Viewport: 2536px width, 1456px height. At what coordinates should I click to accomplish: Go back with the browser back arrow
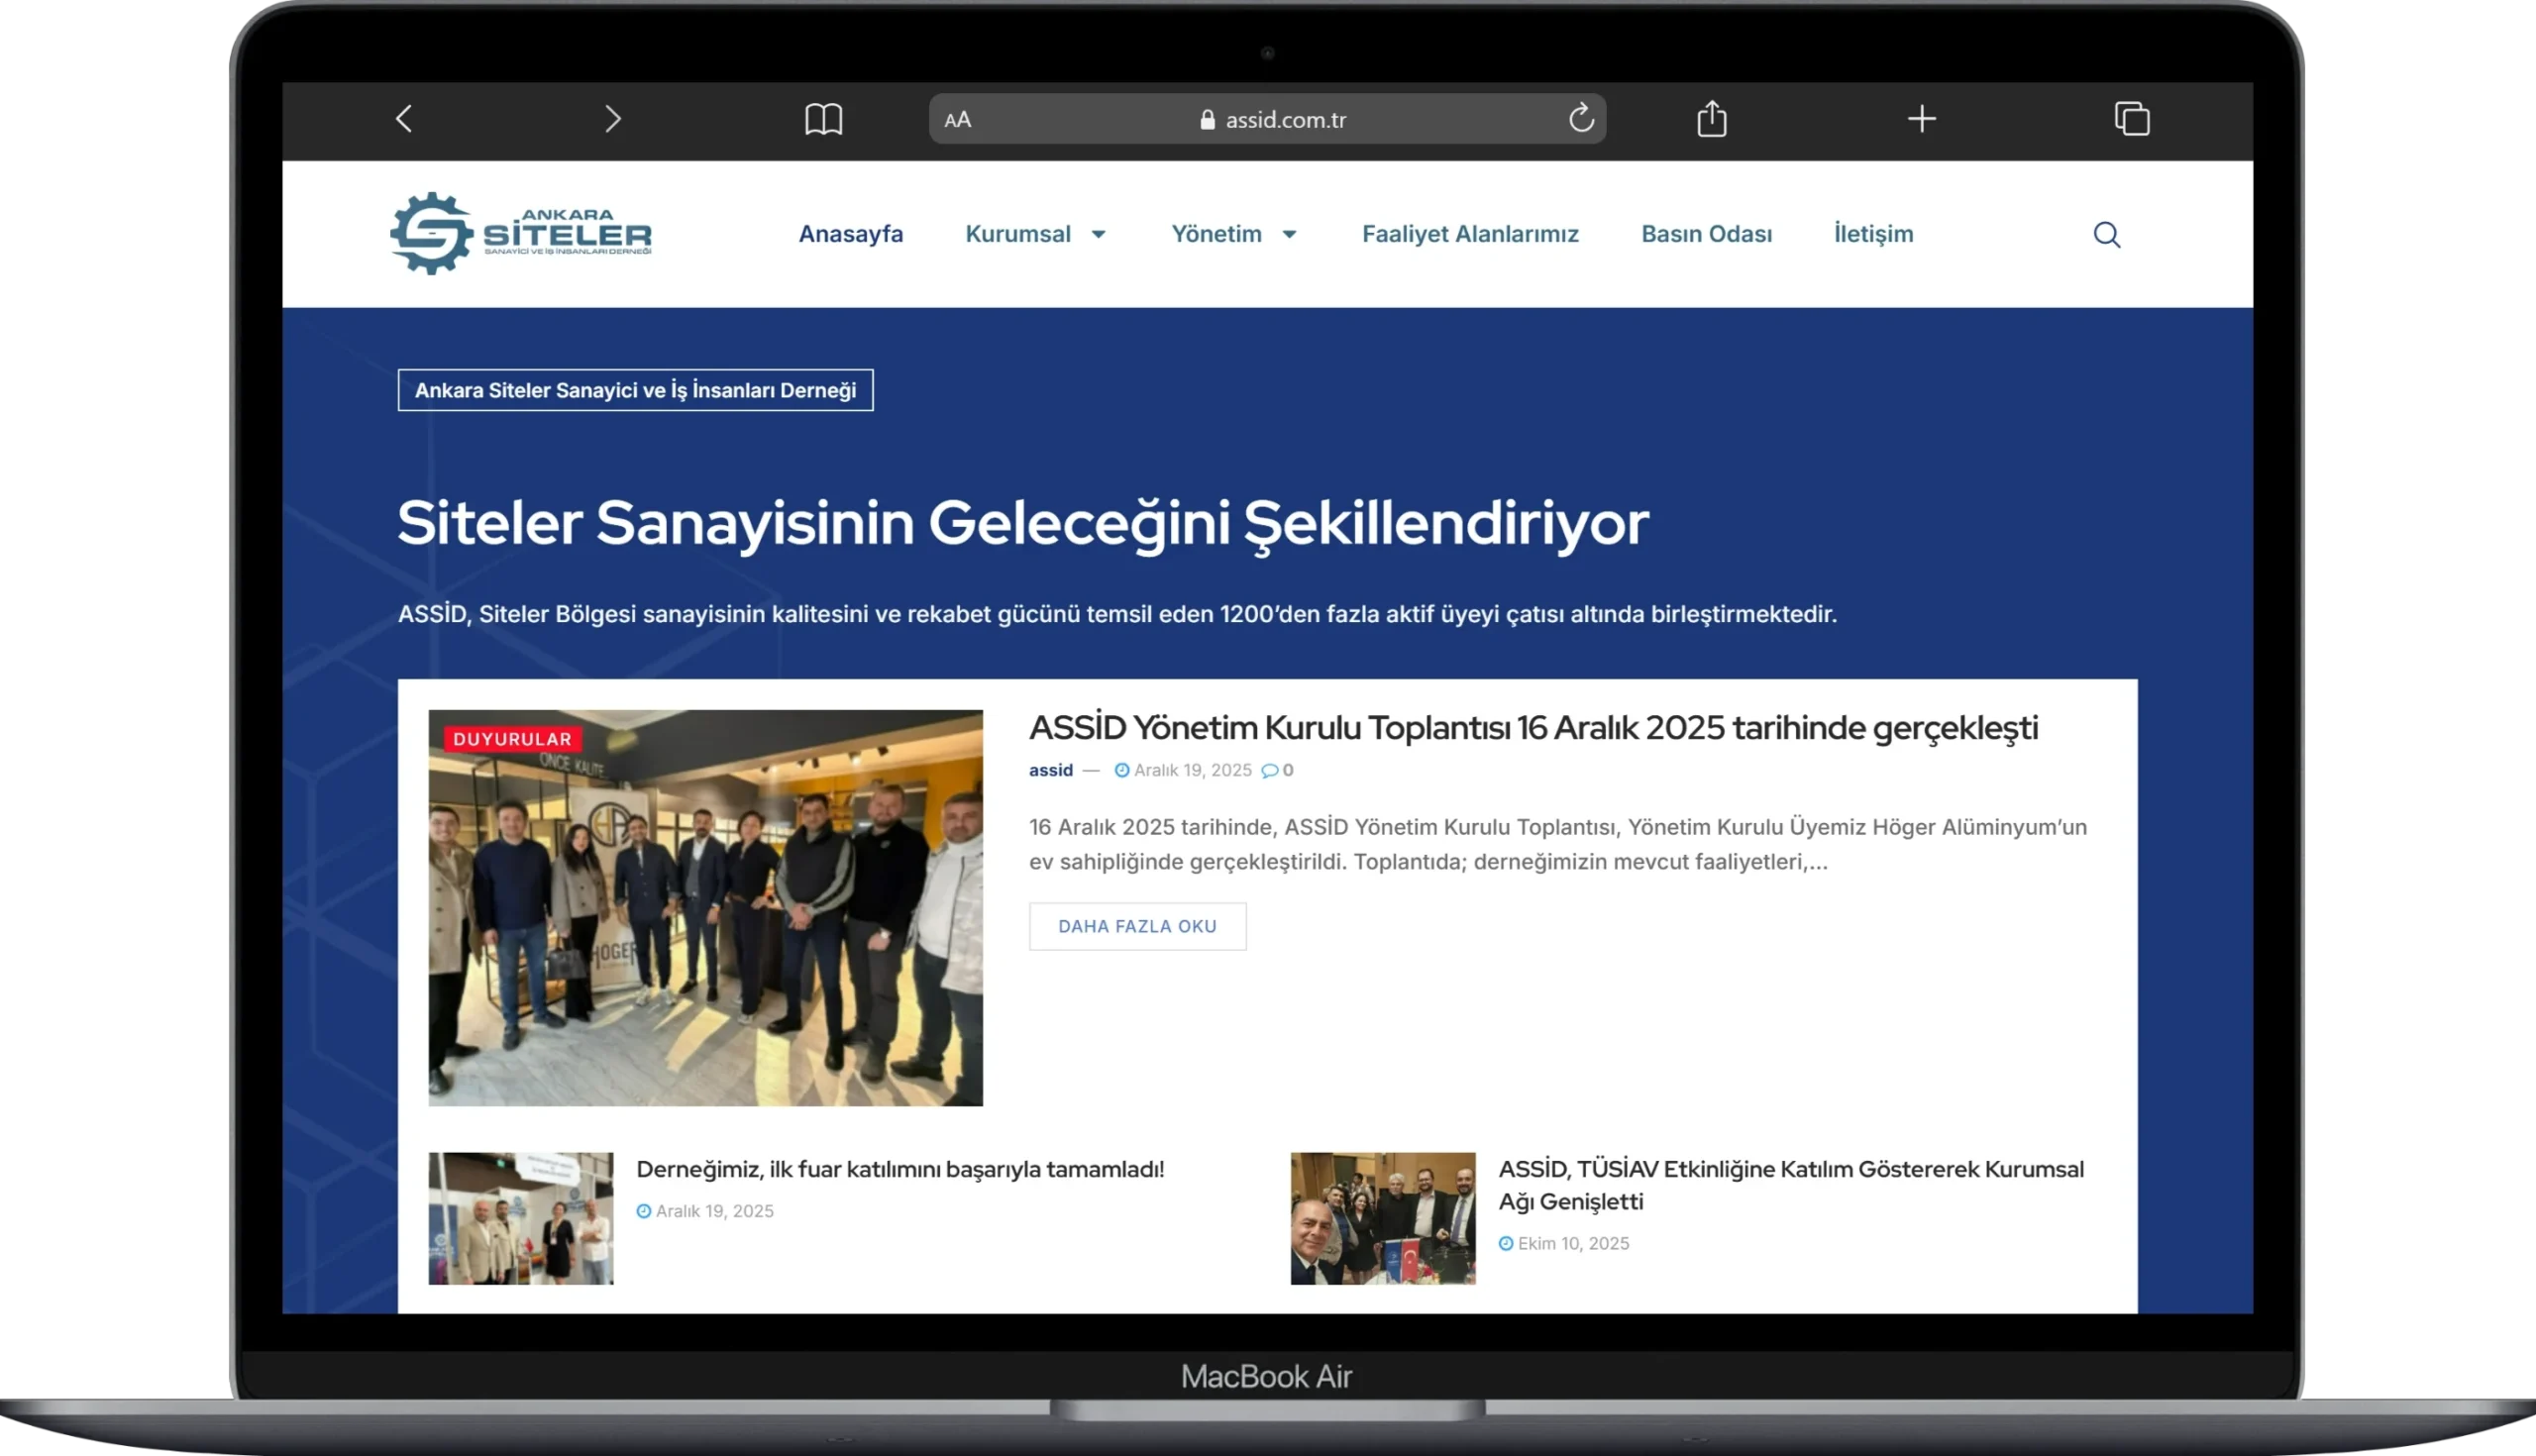(x=404, y=119)
